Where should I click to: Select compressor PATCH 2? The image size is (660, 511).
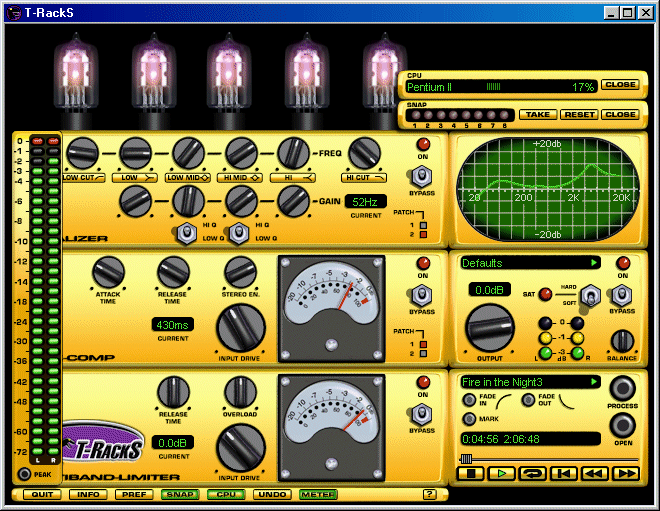423,354
